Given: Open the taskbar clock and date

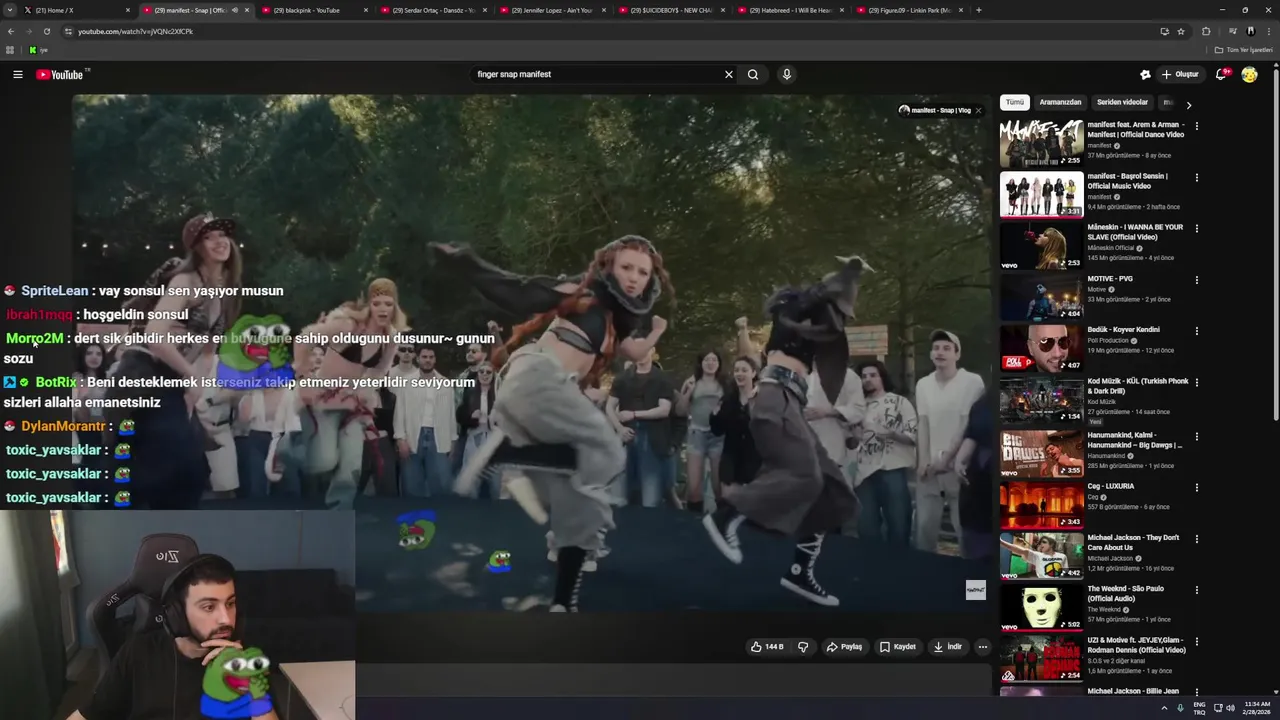Looking at the screenshot, I should tap(1258, 708).
